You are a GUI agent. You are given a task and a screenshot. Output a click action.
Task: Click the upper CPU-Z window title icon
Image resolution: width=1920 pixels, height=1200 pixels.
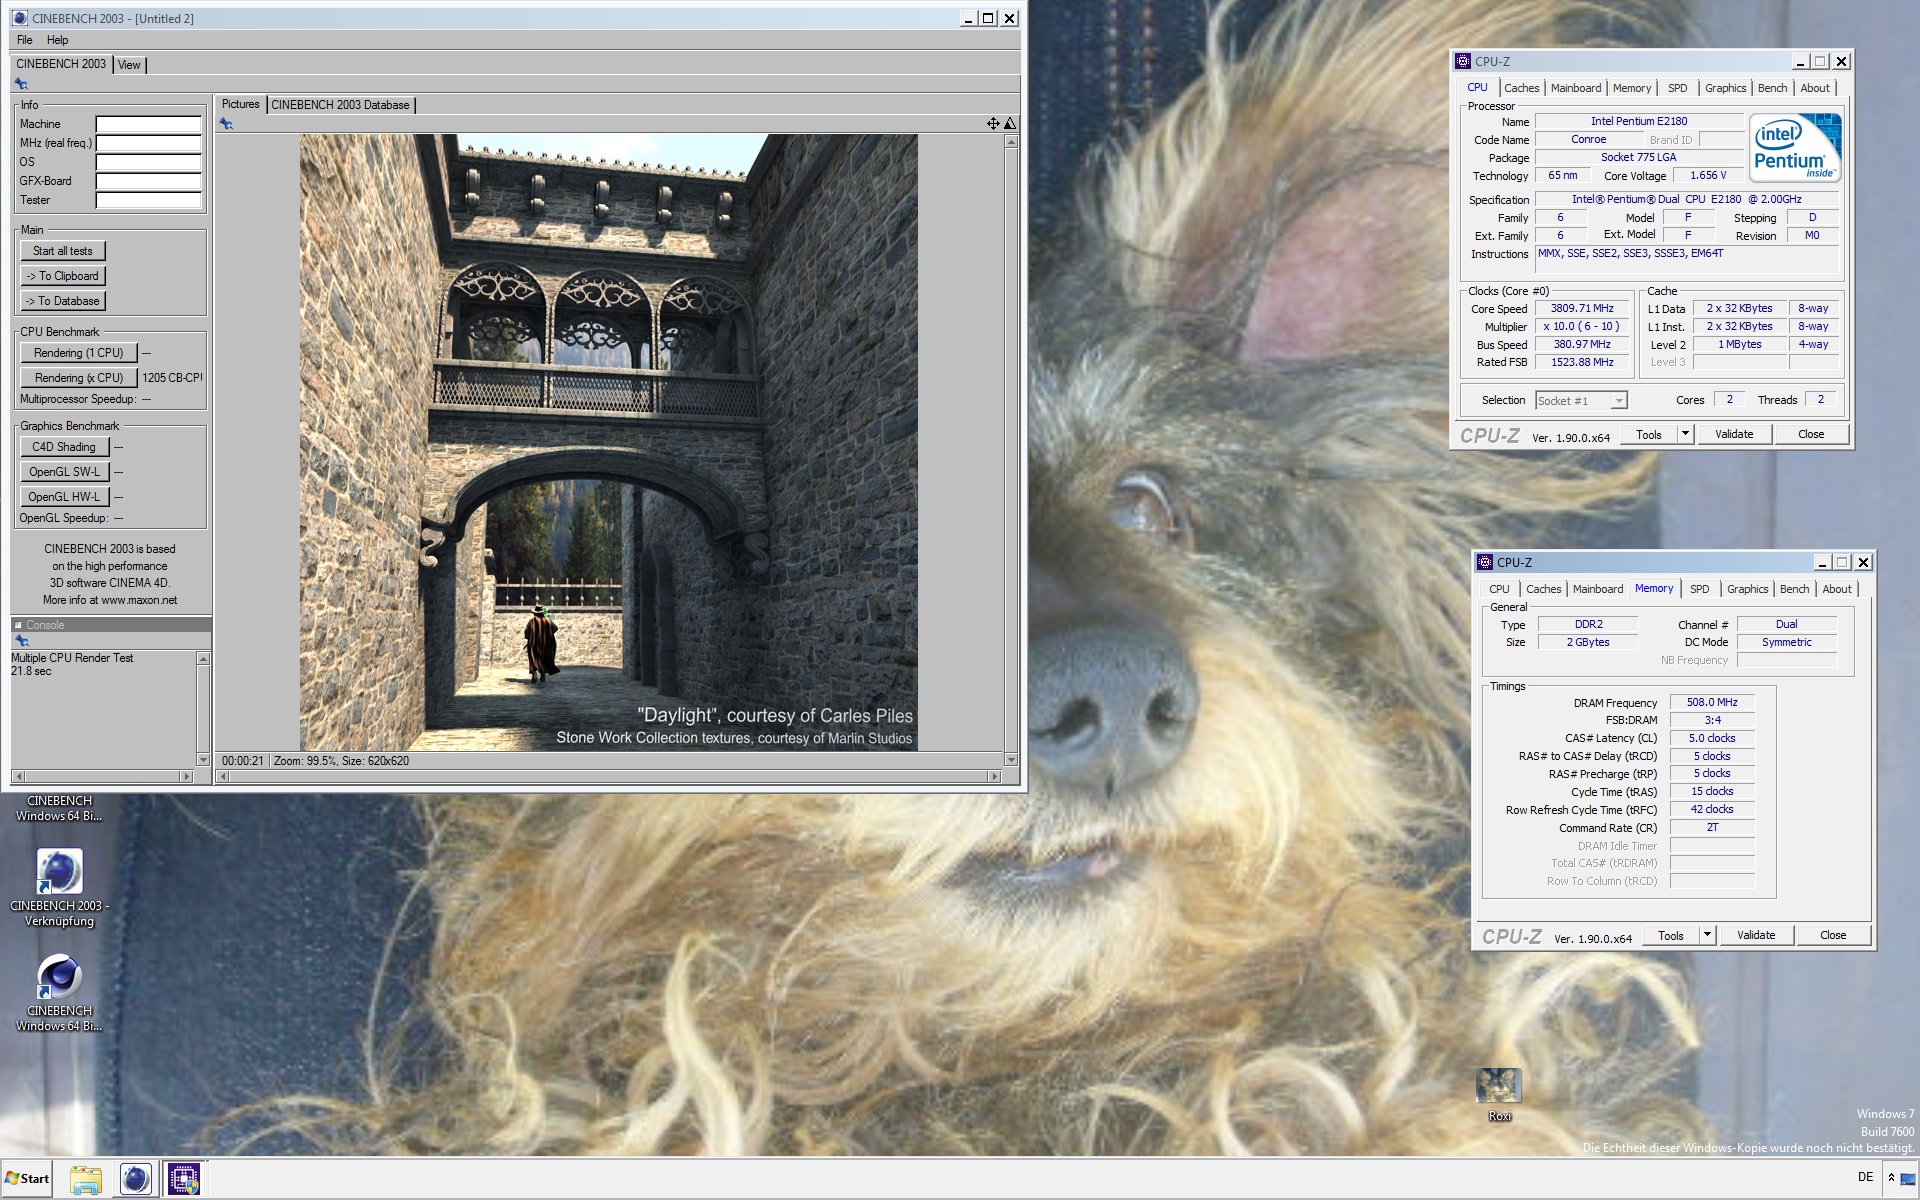click(x=1463, y=61)
